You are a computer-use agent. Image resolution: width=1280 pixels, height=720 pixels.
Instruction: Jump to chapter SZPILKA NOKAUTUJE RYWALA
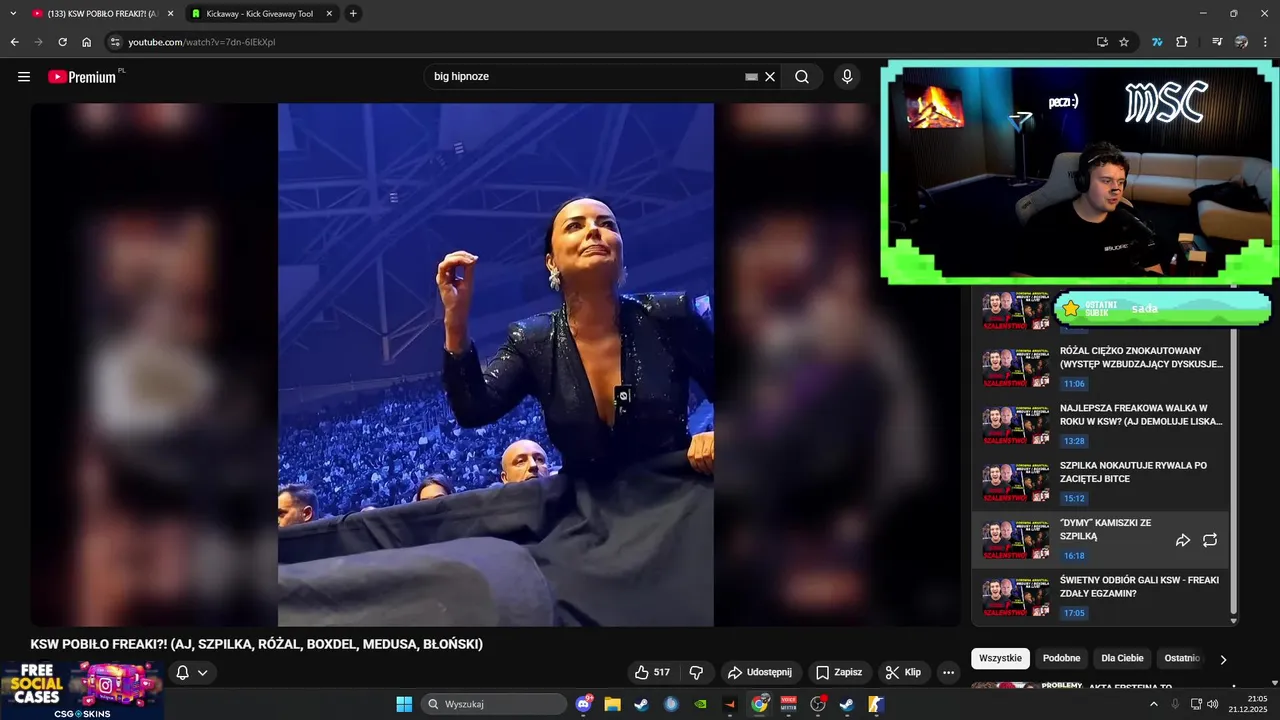click(1100, 483)
